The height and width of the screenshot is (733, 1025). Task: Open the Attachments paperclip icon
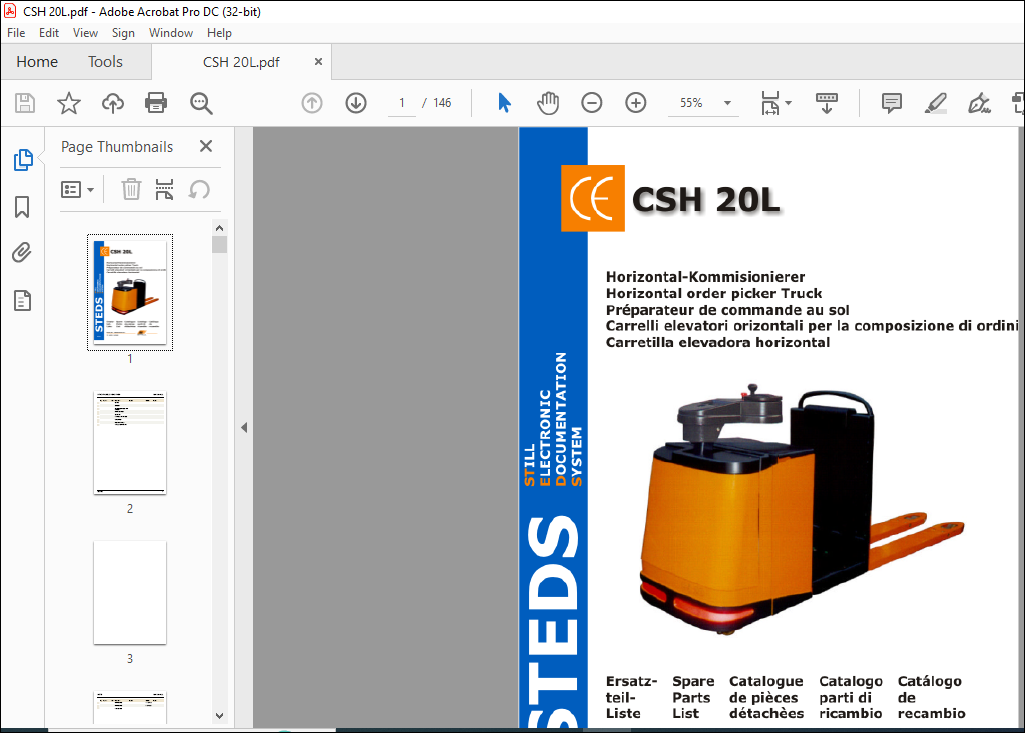coord(22,253)
